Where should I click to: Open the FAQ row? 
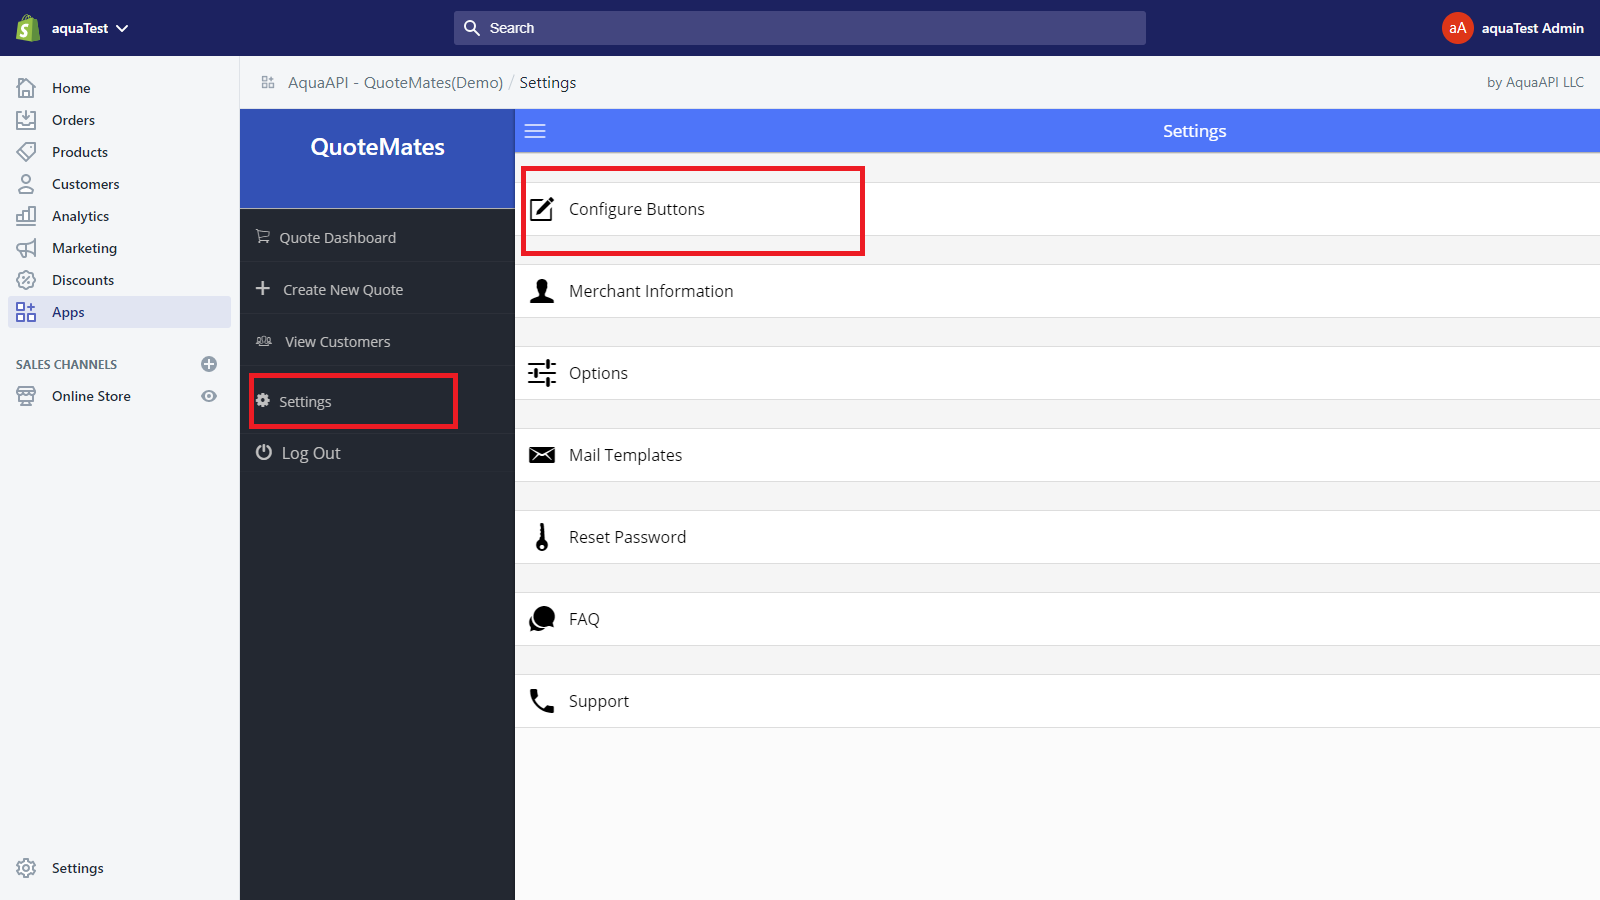tap(1057, 619)
